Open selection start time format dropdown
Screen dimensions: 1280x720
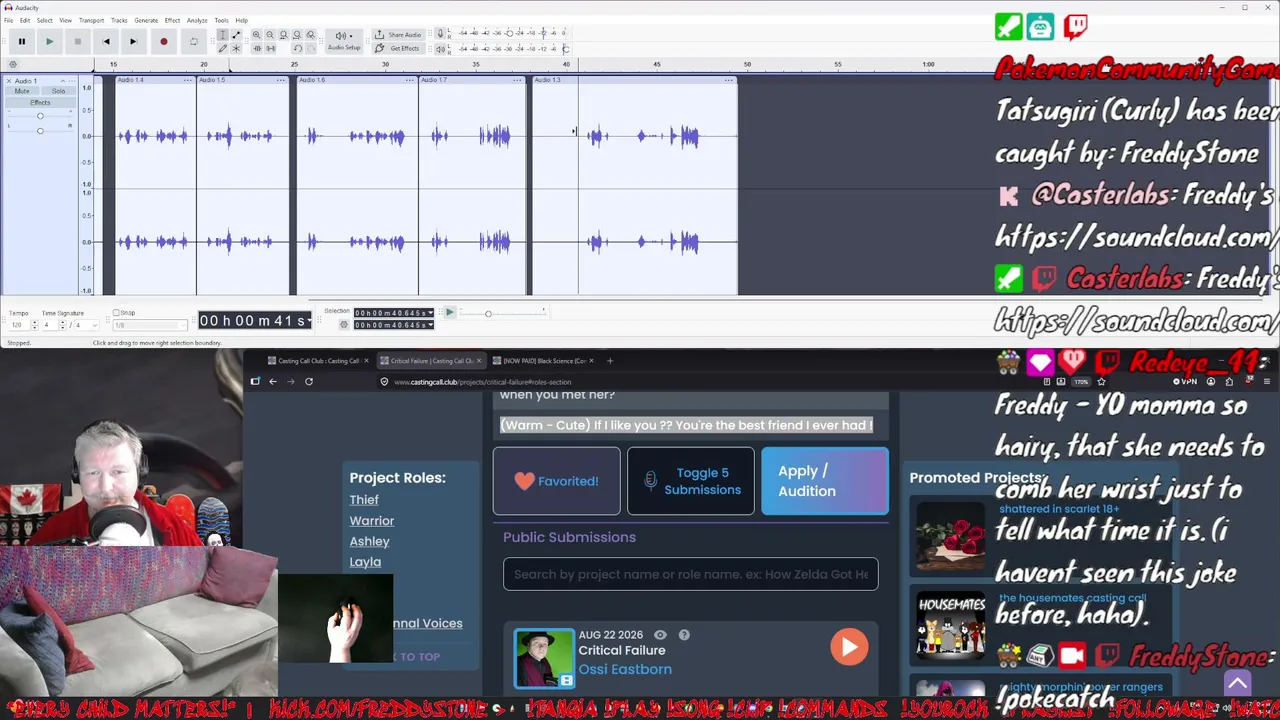(431, 313)
